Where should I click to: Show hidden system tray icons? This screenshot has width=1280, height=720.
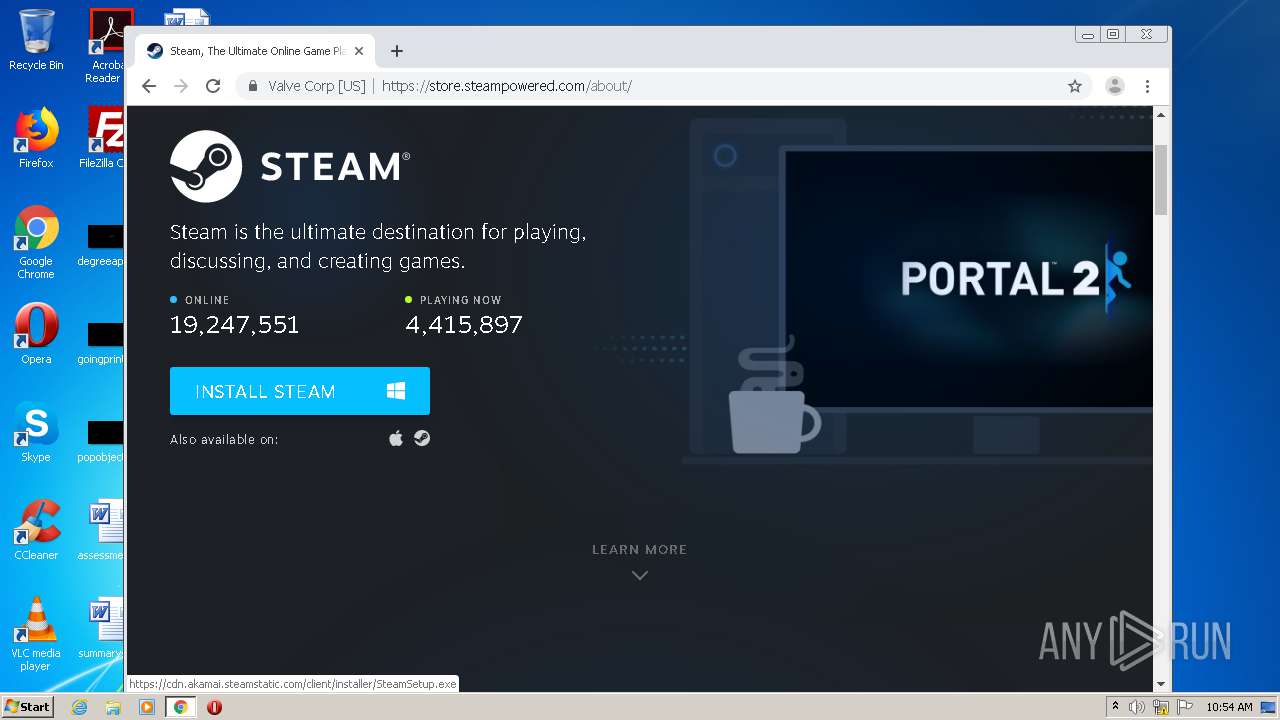(1115, 707)
